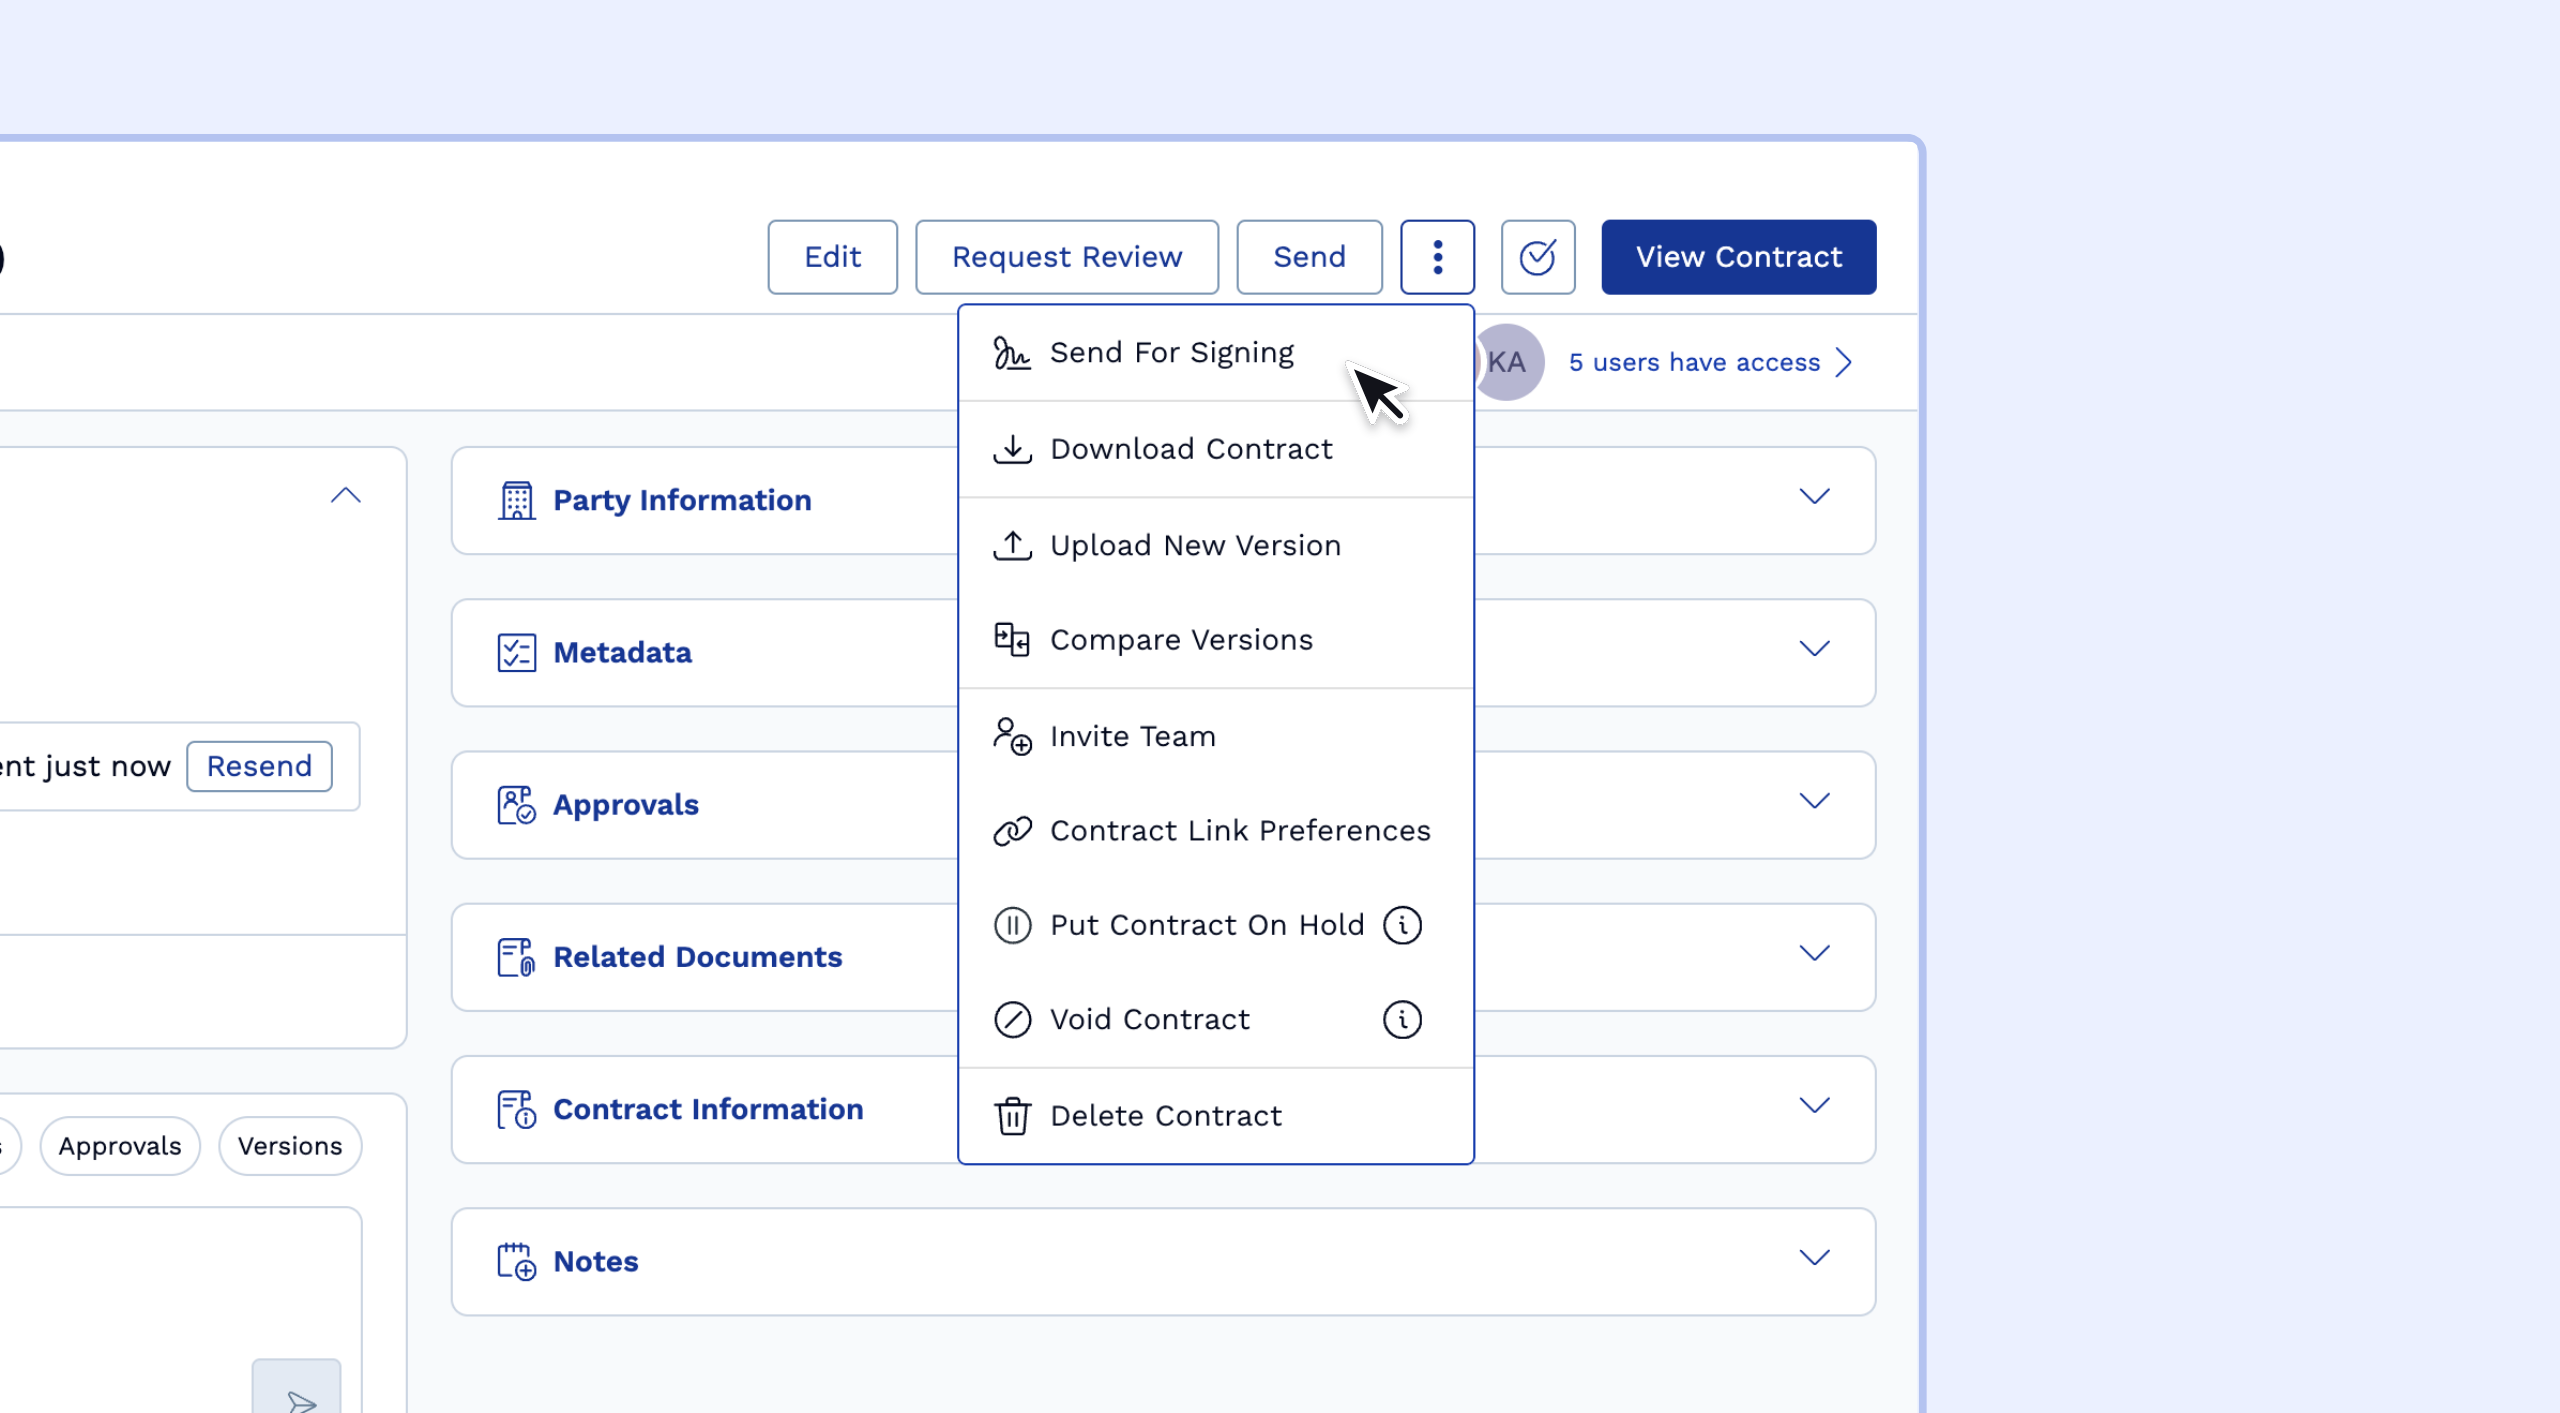Image resolution: width=2560 pixels, height=1413 pixels.
Task: Click the Resend button
Action: point(259,766)
